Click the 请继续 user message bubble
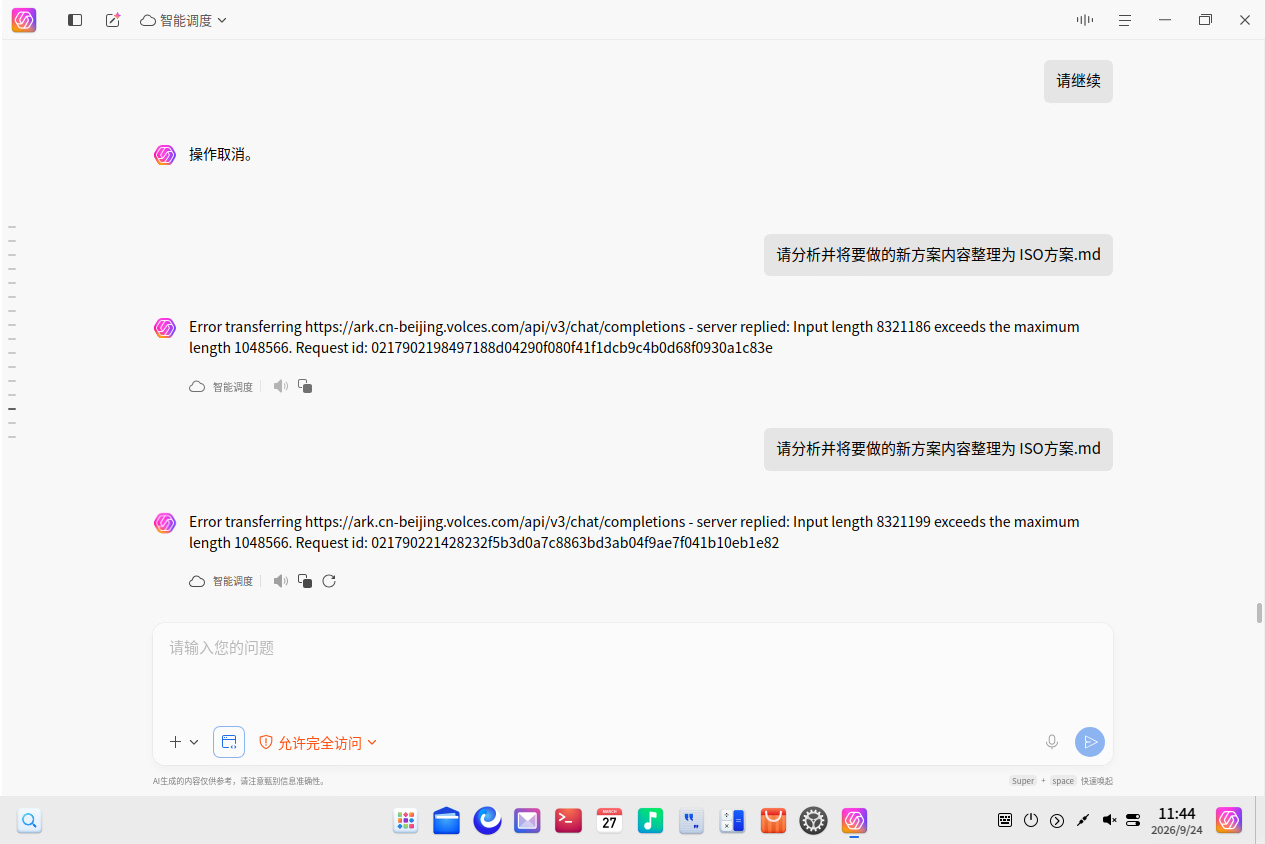Image resolution: width=1265 pixels, height=844 pixels. [1078, 81]
